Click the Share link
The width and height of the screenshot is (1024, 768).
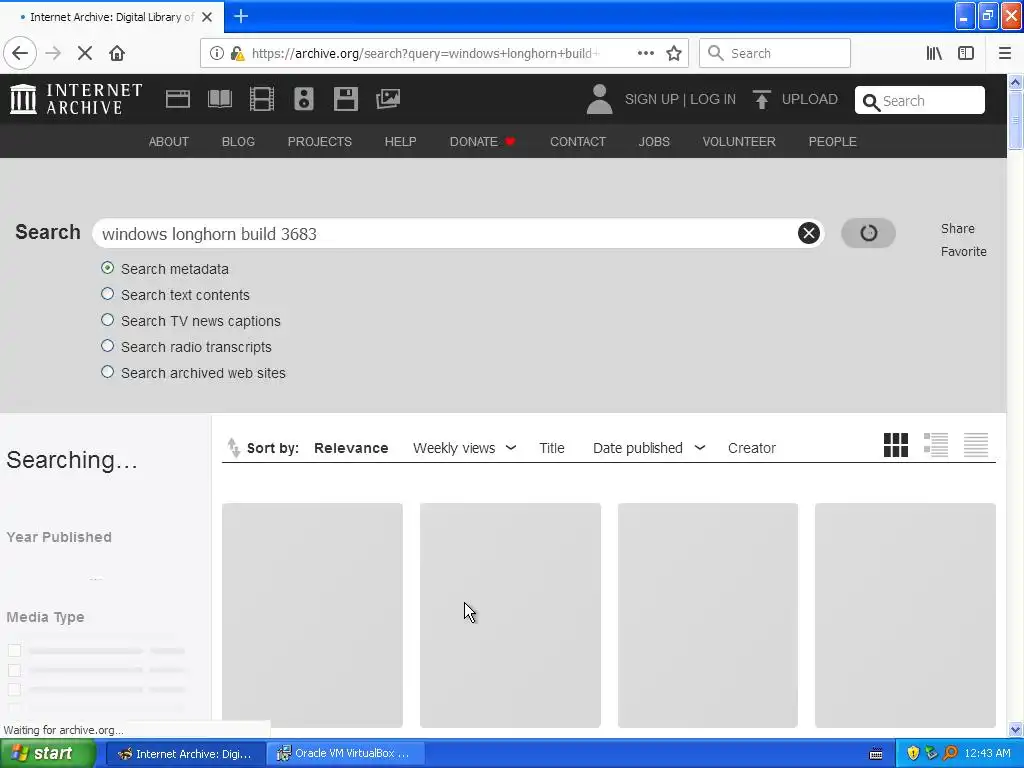click(957, 229)
